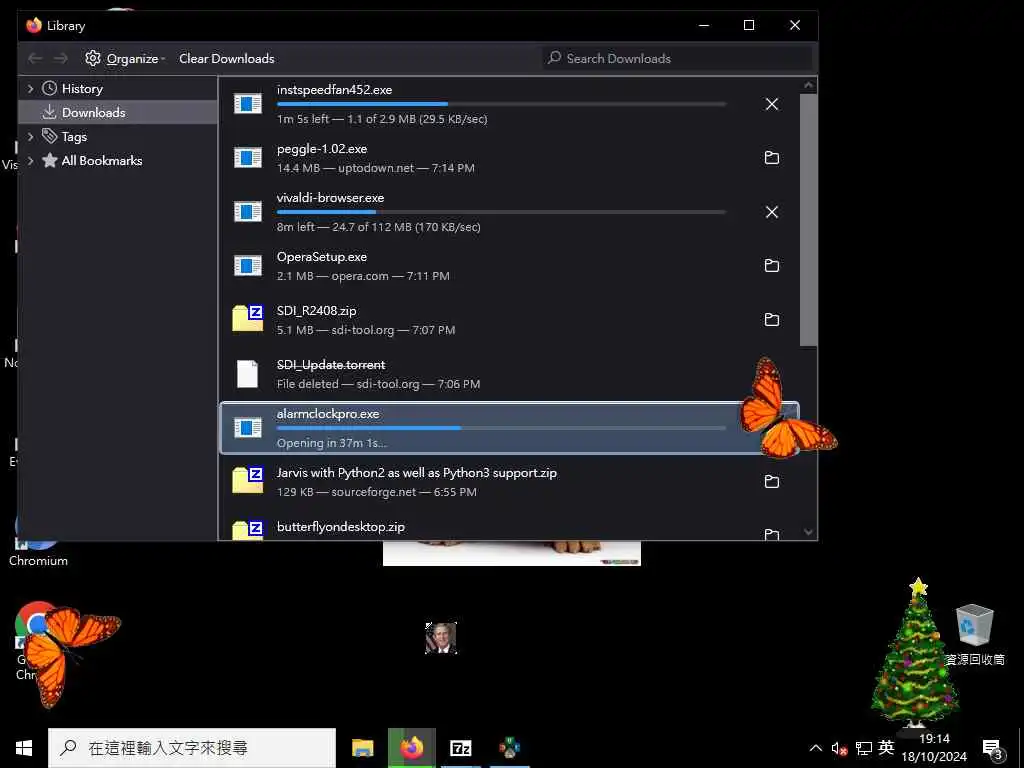Show peggle-1.02.exe in its folder

tap(771, 157)
